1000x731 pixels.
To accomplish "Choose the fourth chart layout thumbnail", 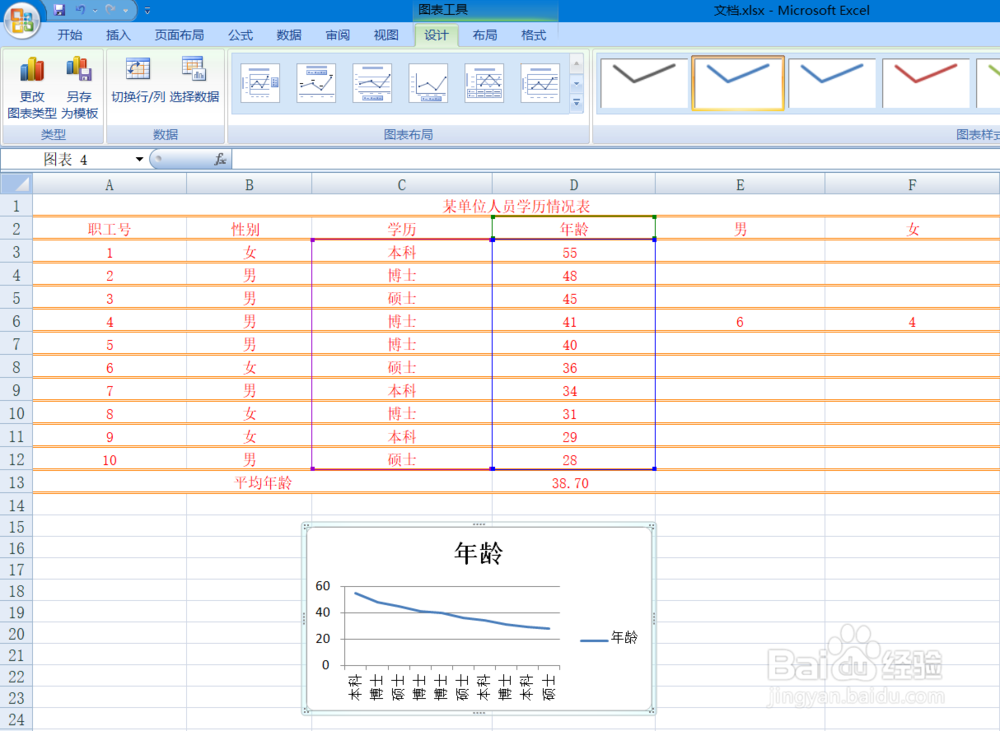I will pos(428,83).
